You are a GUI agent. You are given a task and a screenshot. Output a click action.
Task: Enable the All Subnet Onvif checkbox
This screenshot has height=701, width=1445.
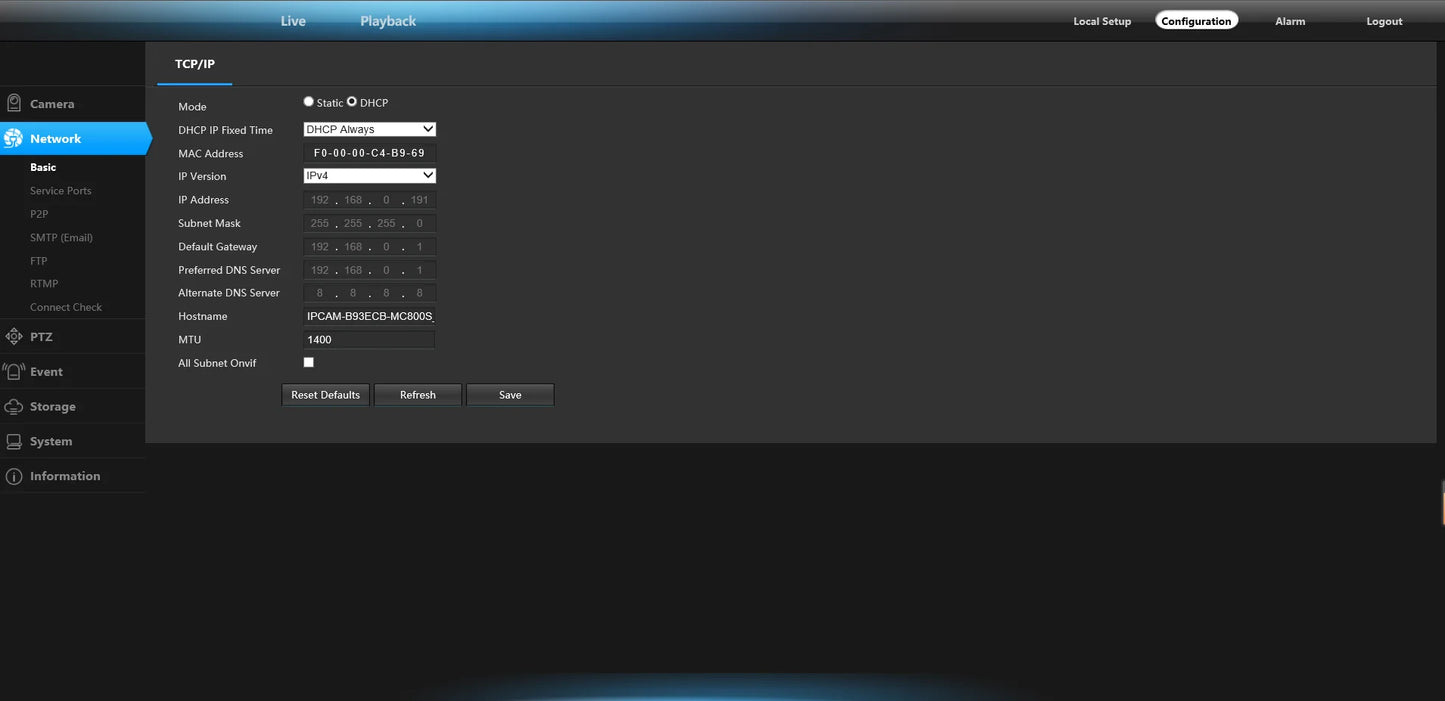[x=309, y=362]
